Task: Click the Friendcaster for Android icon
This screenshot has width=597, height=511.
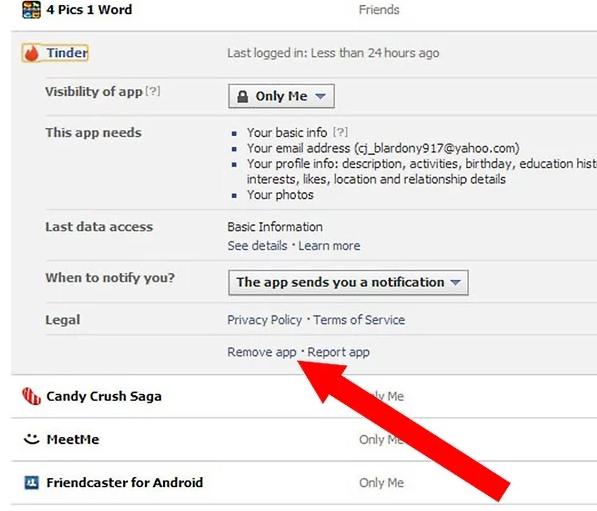Action: [x=32, y=482]
